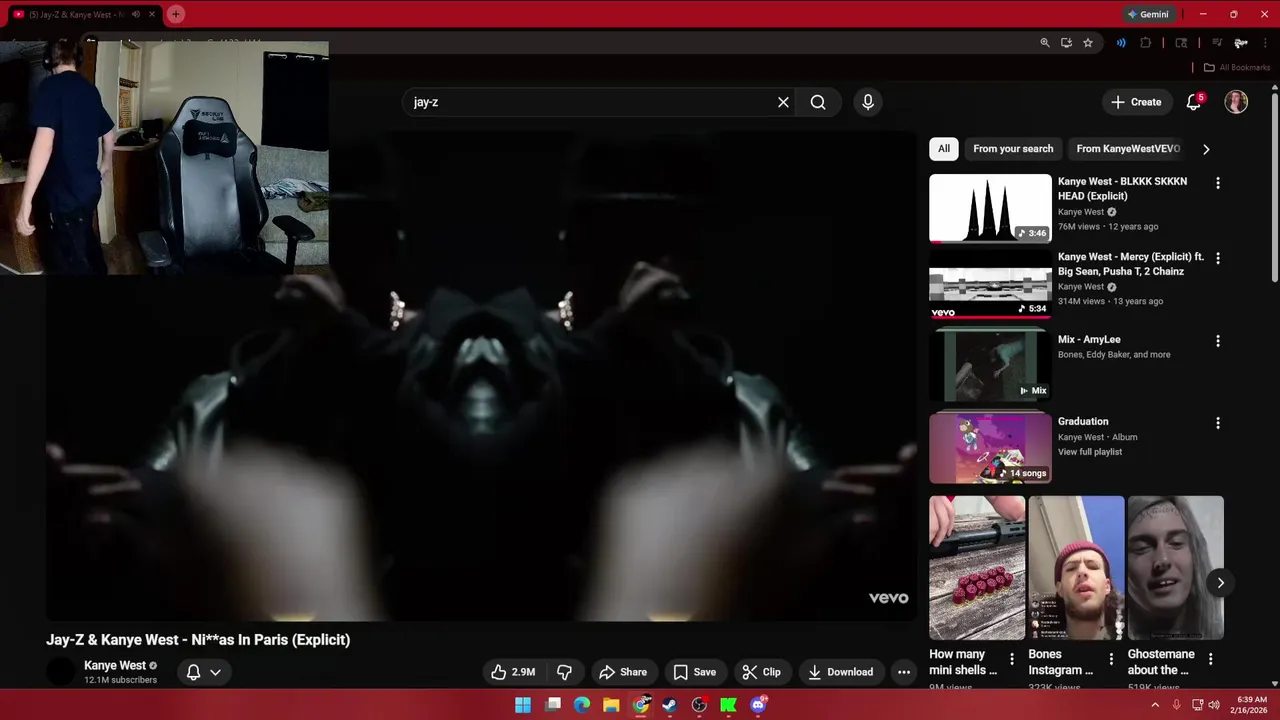The height and width of the screenshot is (720, 1280).
Task: Open YouTube notifications bell
Action: pos(1194,102)
